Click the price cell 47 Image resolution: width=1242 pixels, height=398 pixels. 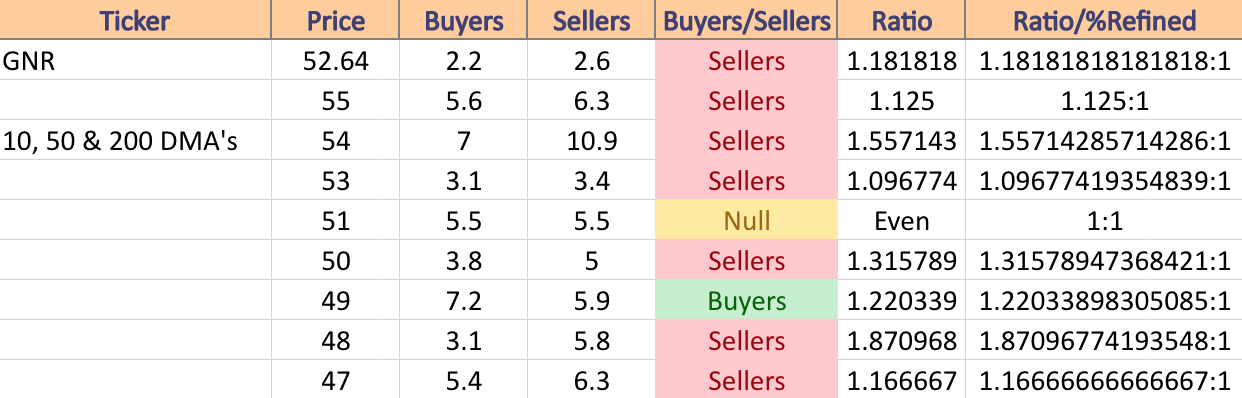(336, 381)
